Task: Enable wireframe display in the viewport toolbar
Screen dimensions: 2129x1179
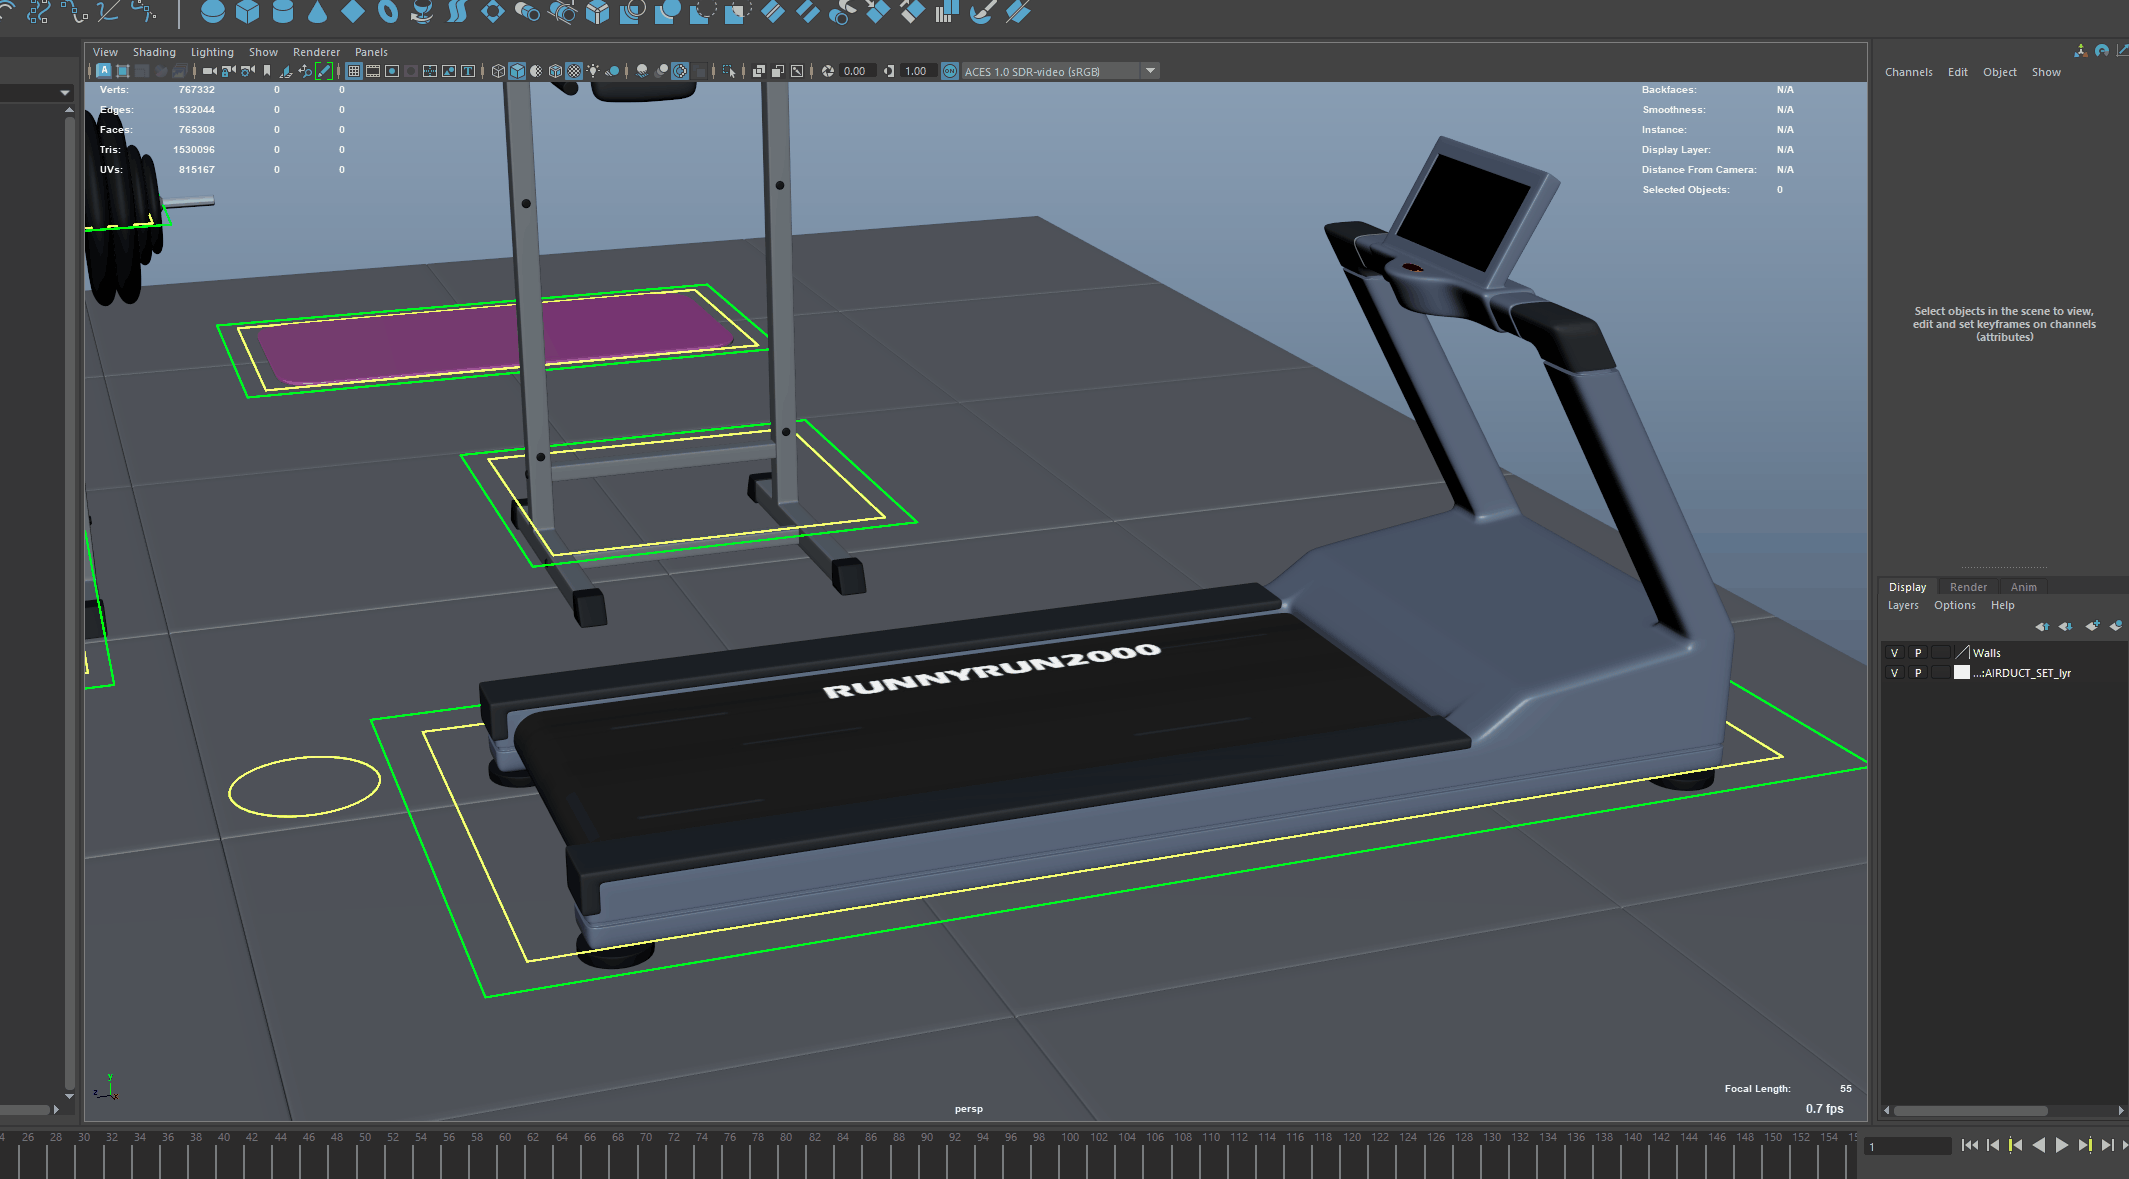Action: [498, 71]
